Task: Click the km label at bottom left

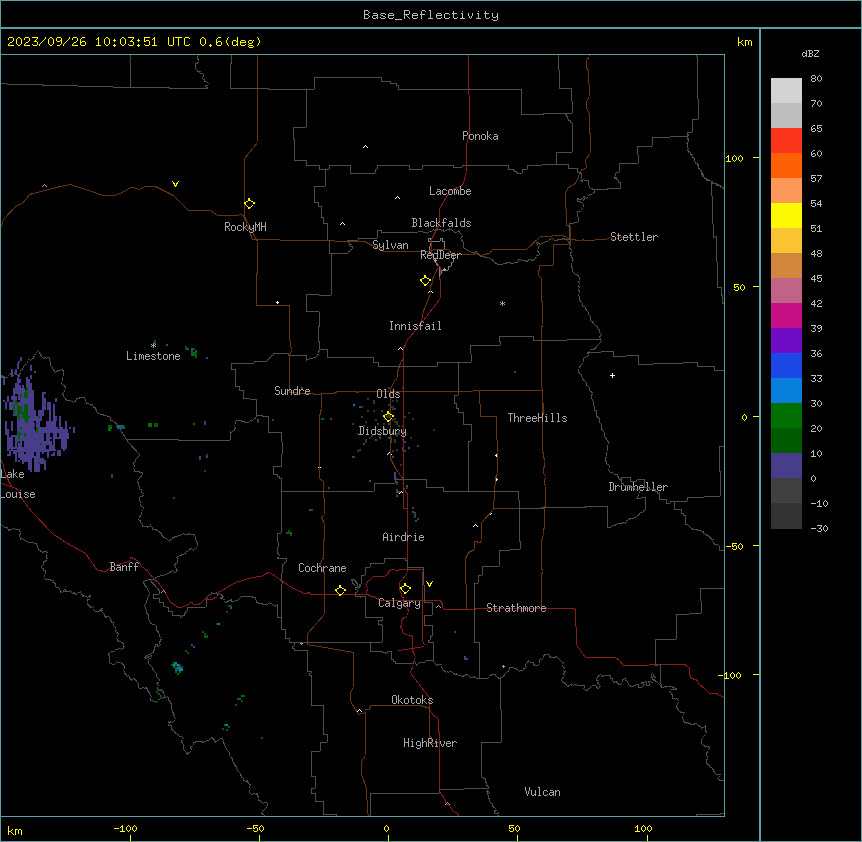Action: (x=15, y=831)
